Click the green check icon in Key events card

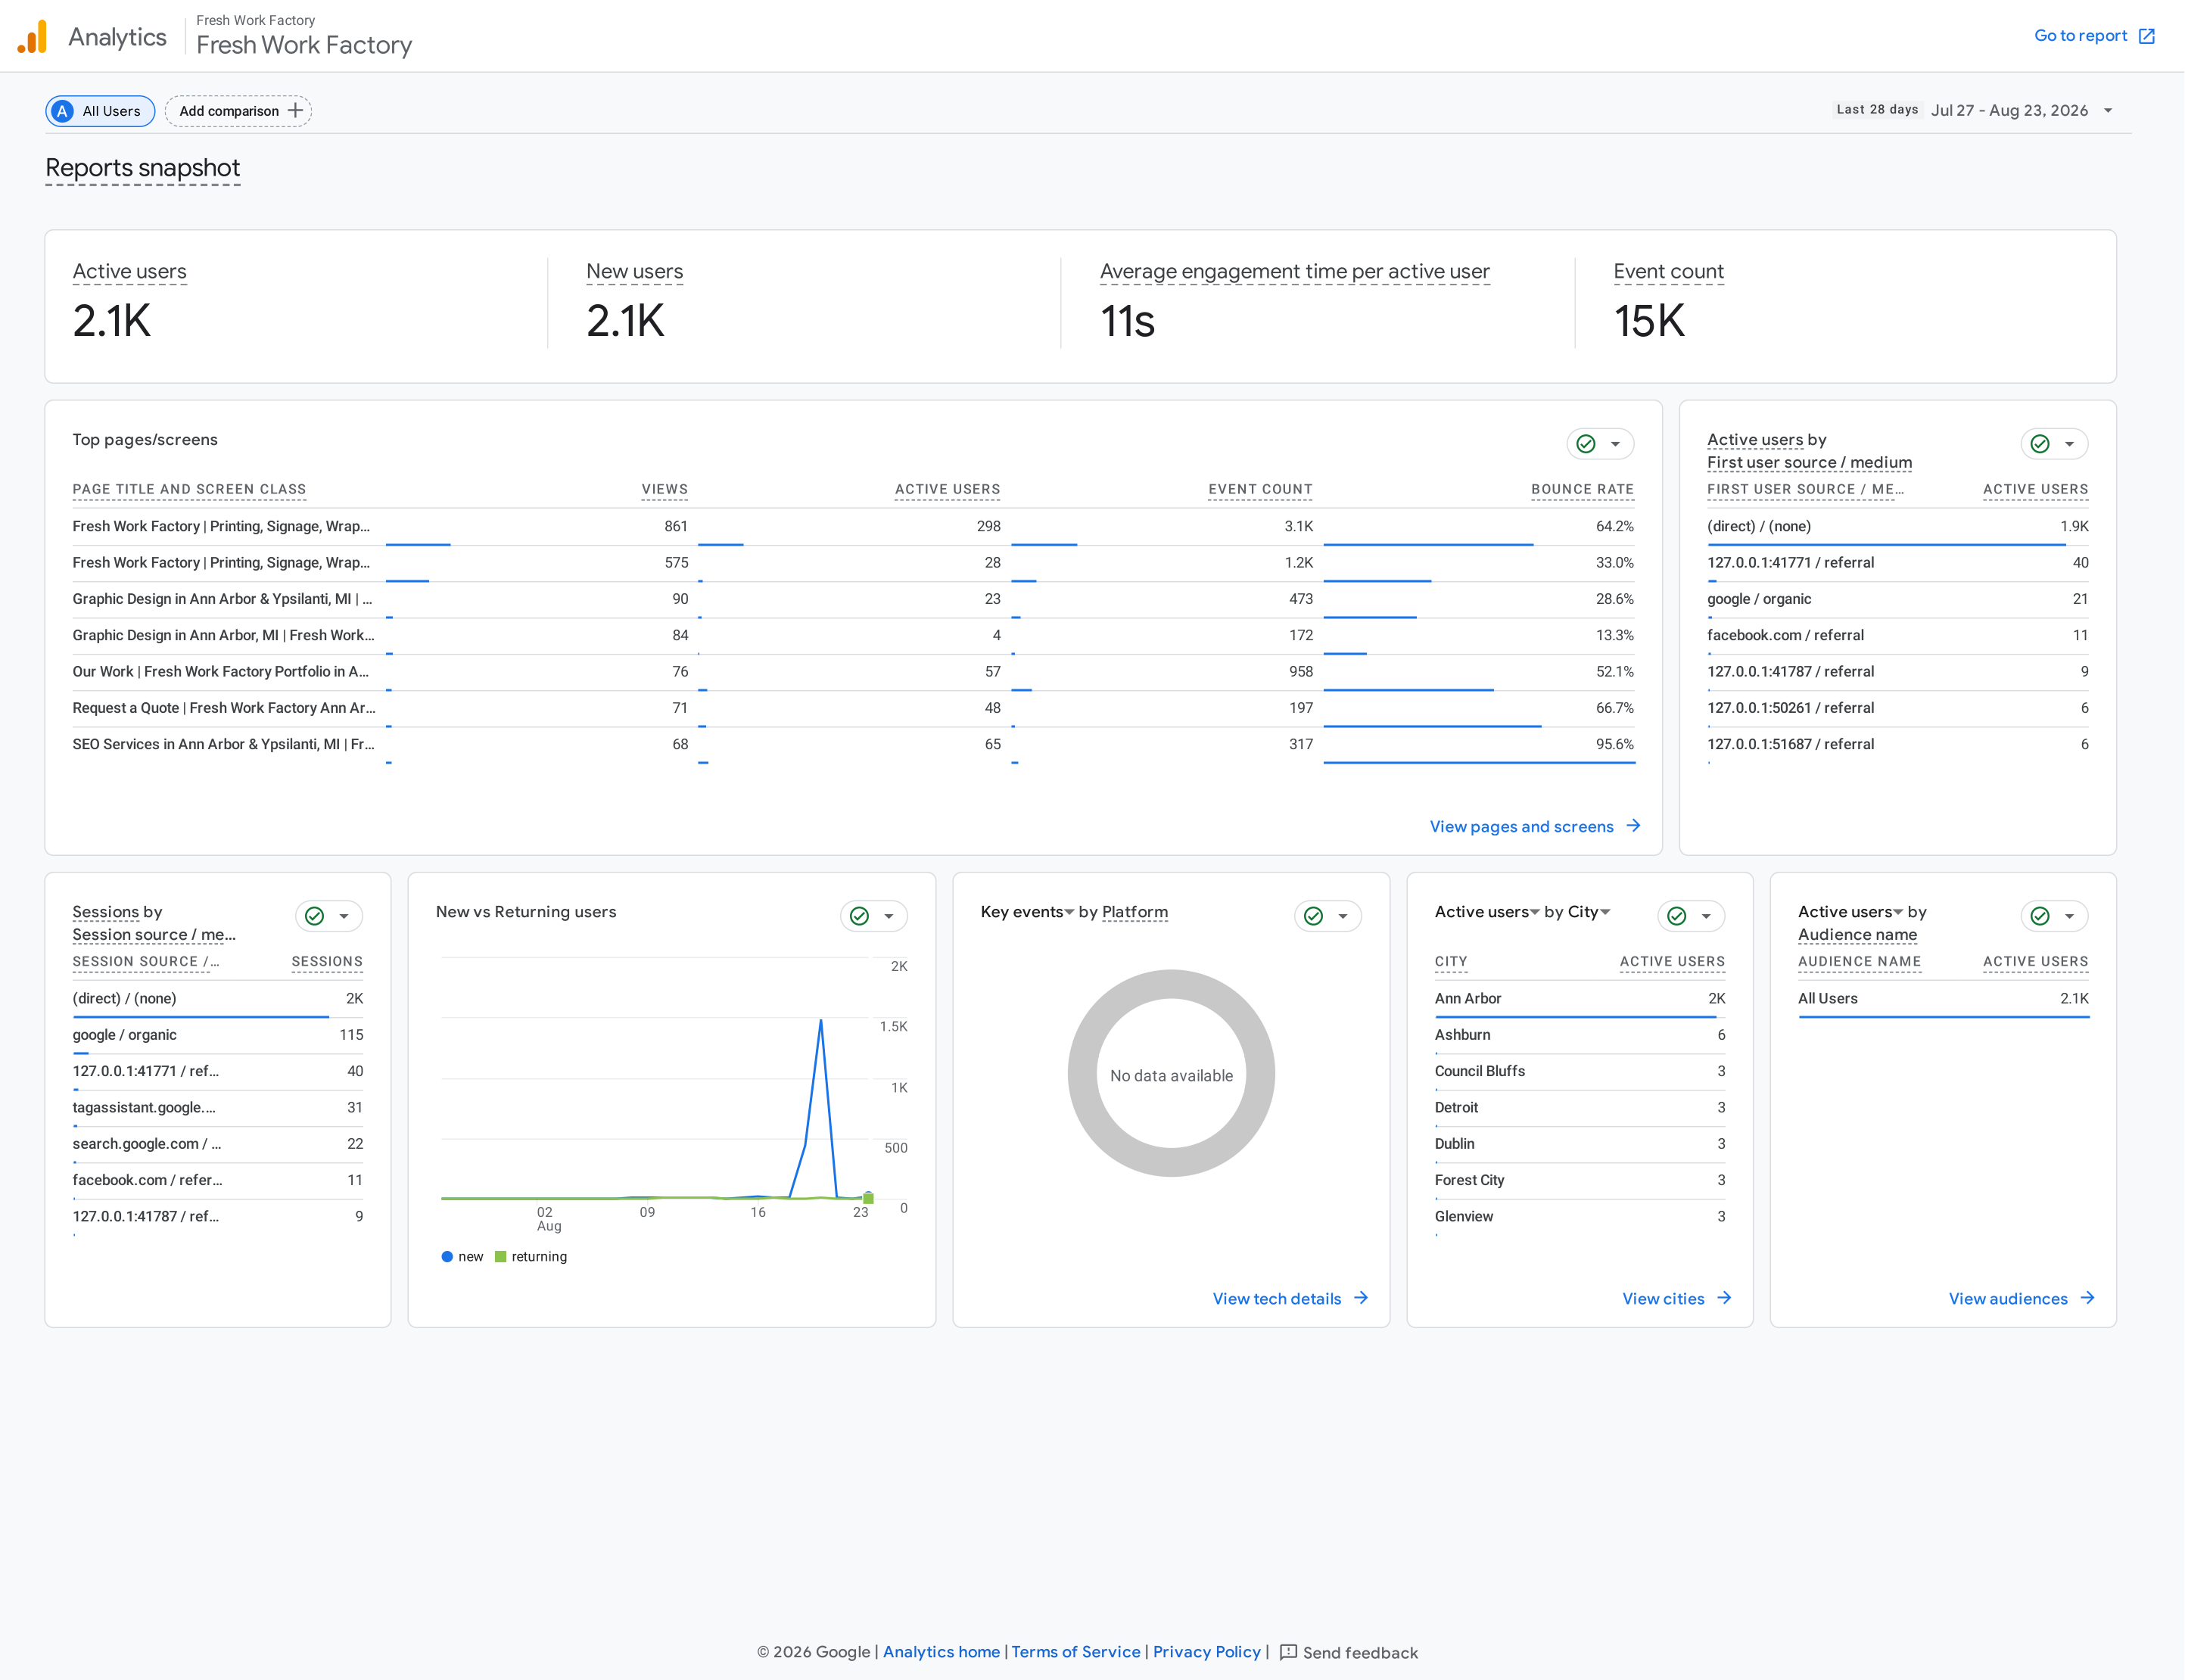point(1313,916)
